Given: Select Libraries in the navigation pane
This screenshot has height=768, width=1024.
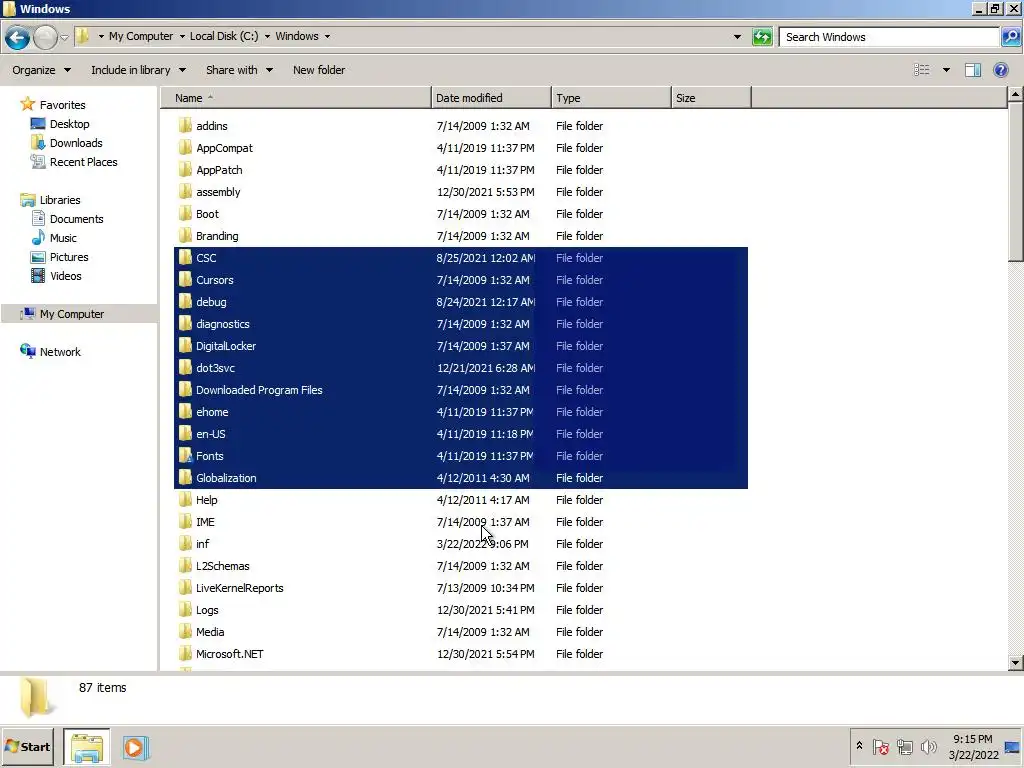Looking at the screenshot, I should 59,200.
